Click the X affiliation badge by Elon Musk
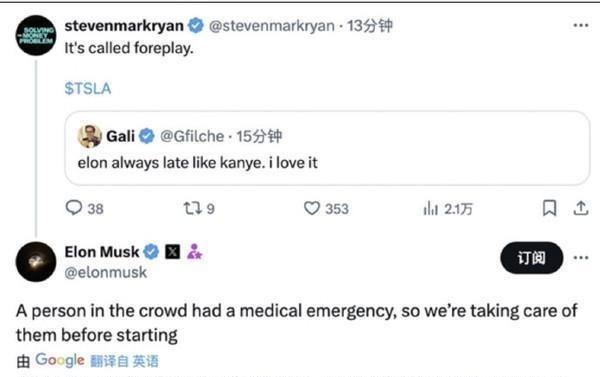 click(x=172, y=252)
